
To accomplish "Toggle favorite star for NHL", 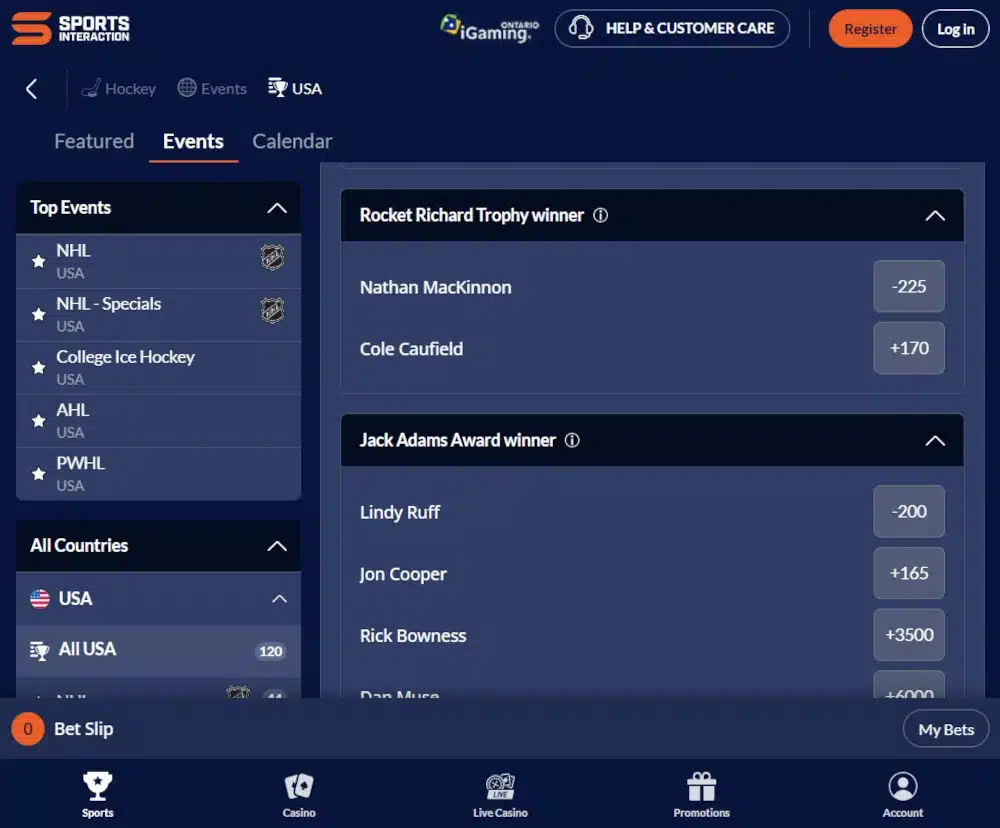I will (39, 261).
